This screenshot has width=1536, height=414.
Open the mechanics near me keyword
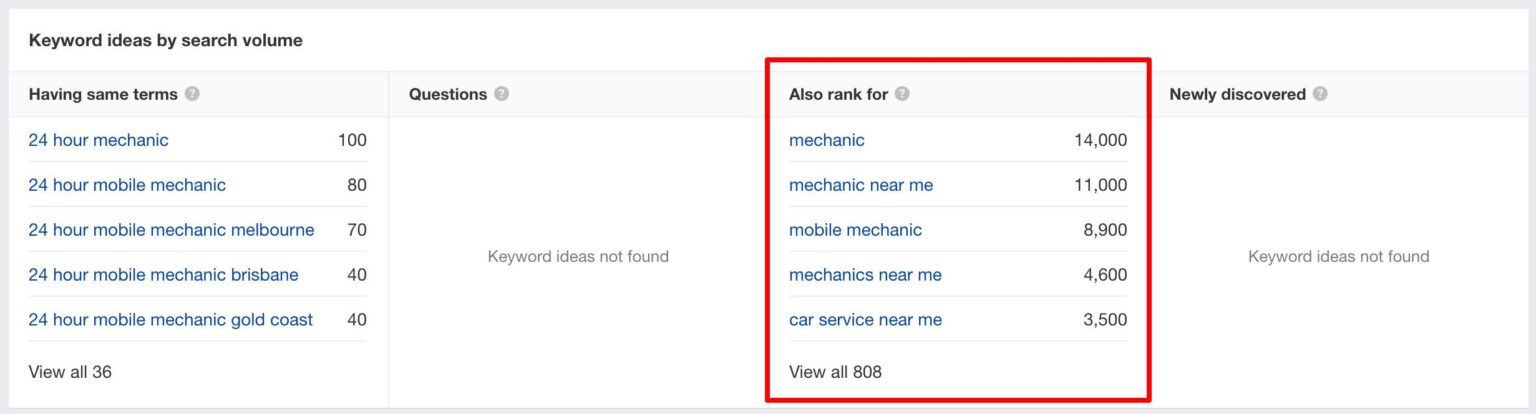click(865, 275)
